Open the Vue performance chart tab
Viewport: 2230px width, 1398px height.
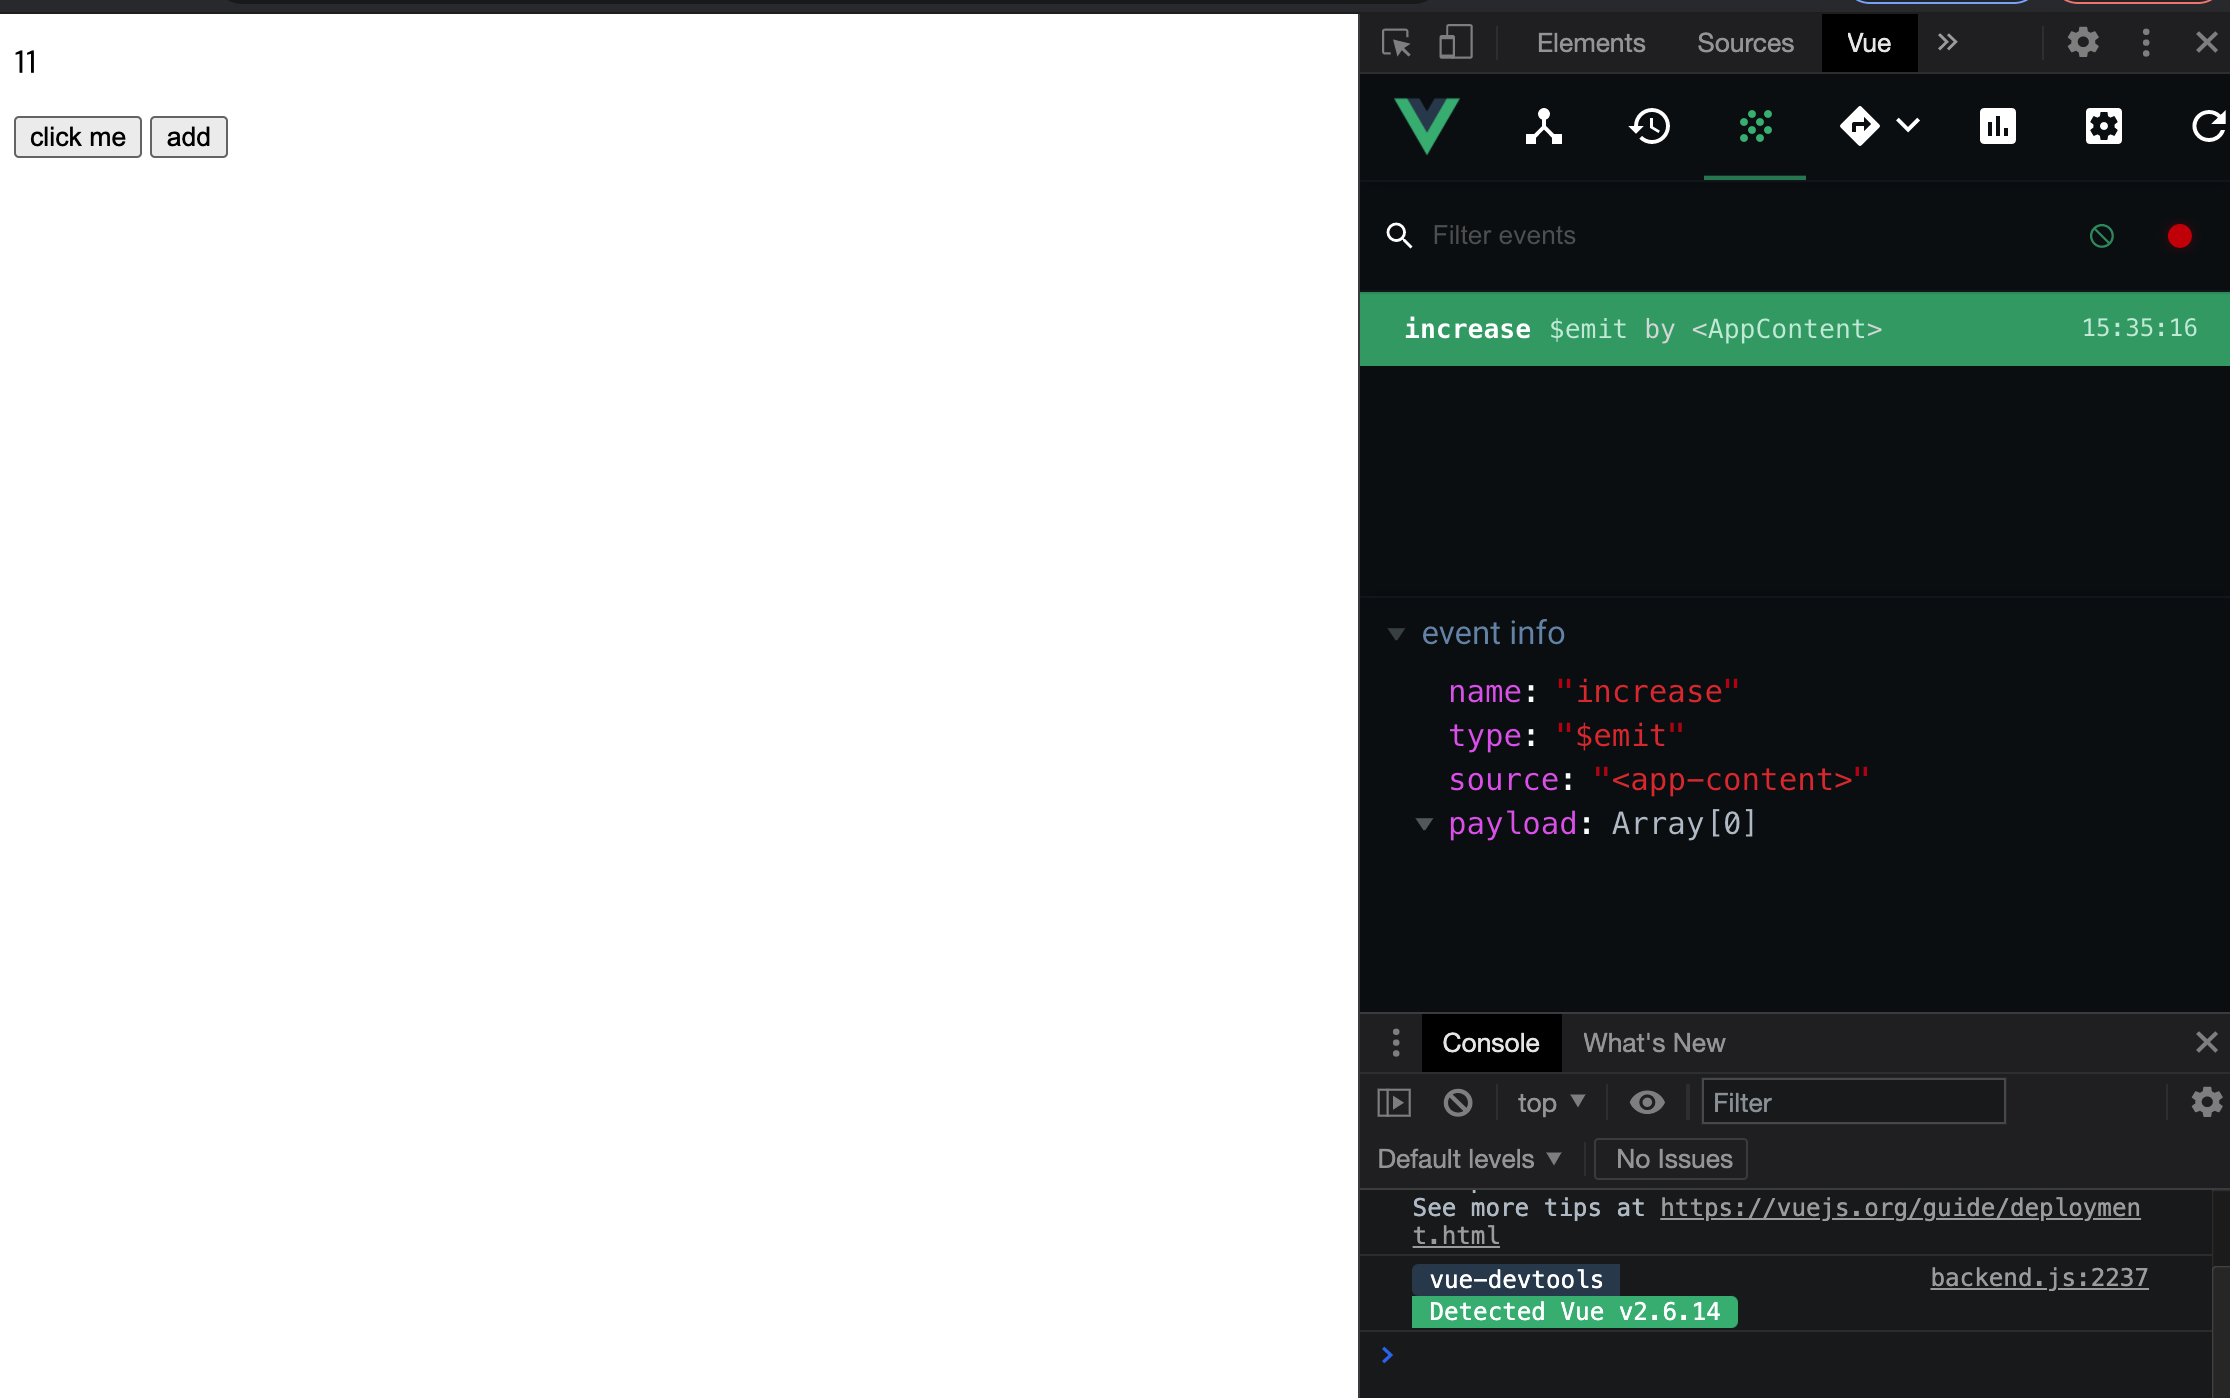(x=1997, y=127)
